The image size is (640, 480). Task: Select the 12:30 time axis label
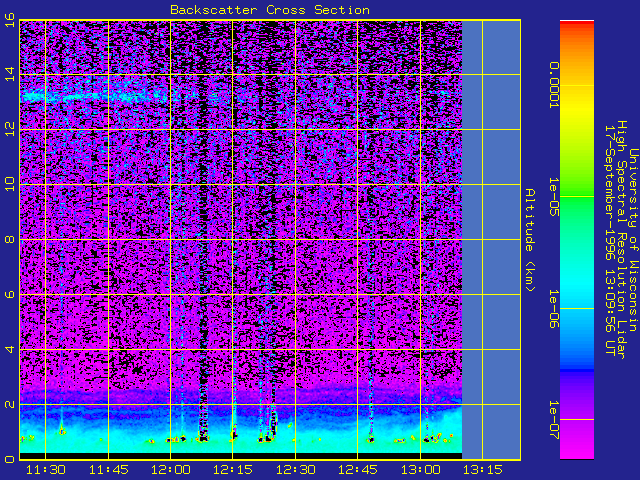295,470
